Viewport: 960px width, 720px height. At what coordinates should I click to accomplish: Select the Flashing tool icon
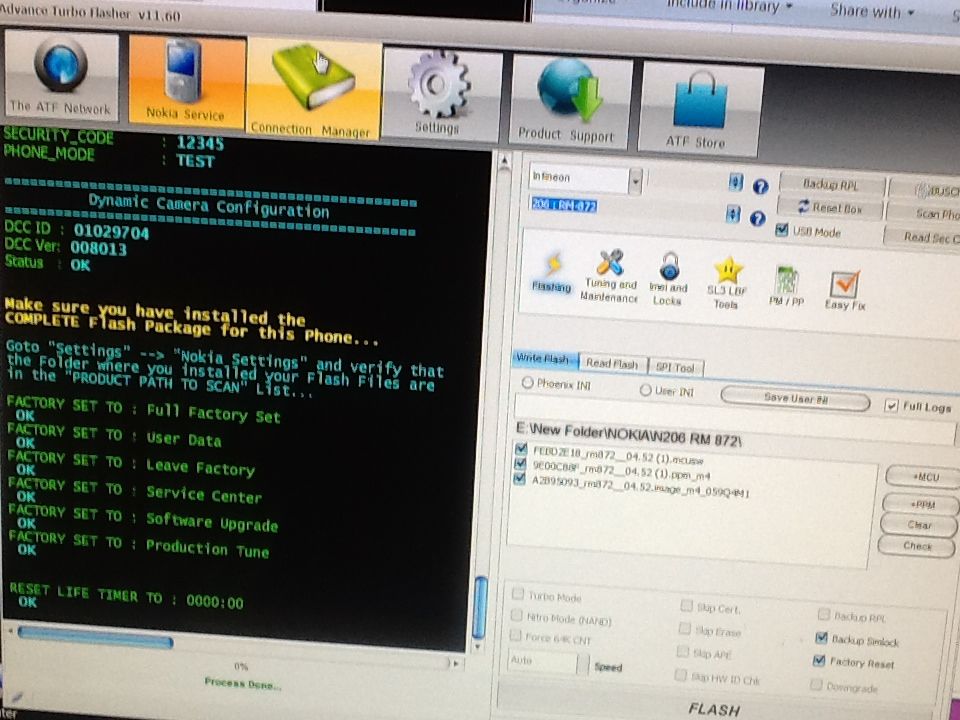point(551,269)
